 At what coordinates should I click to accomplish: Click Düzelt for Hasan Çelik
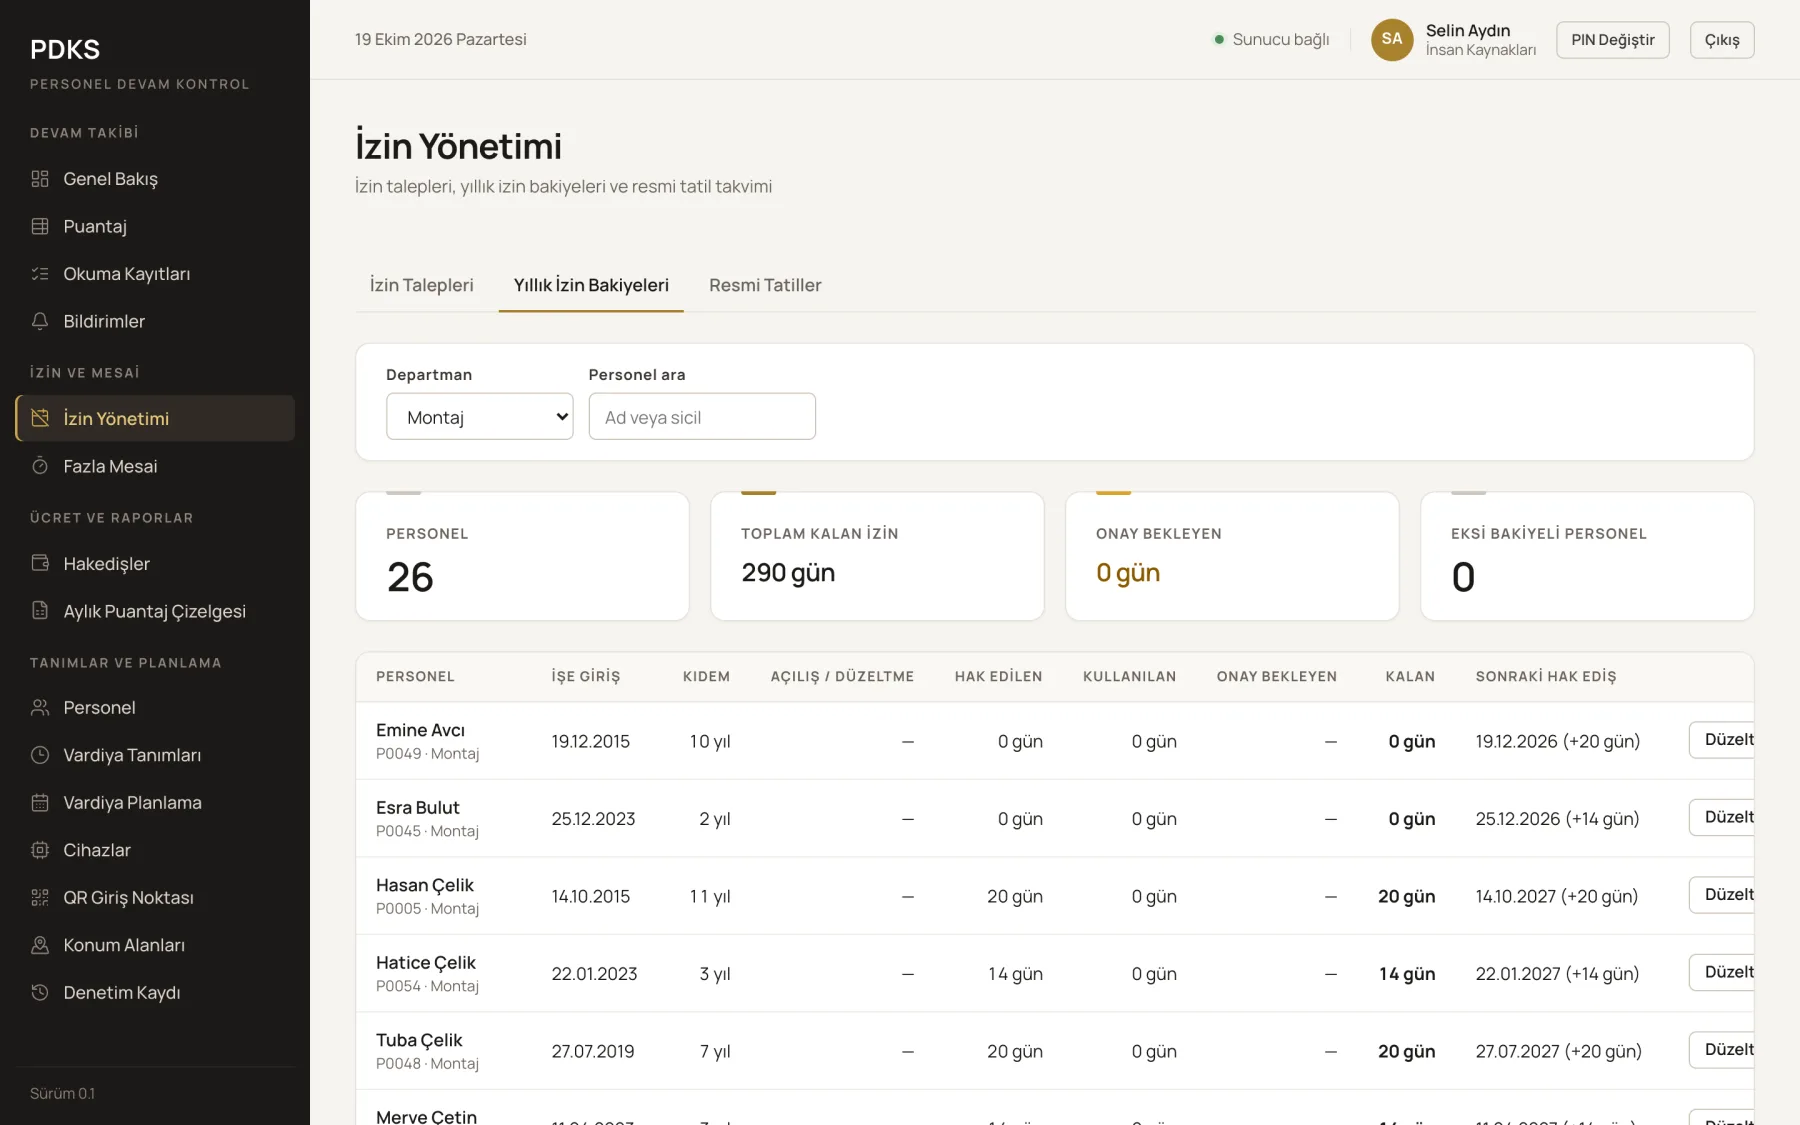[1722, 895]
